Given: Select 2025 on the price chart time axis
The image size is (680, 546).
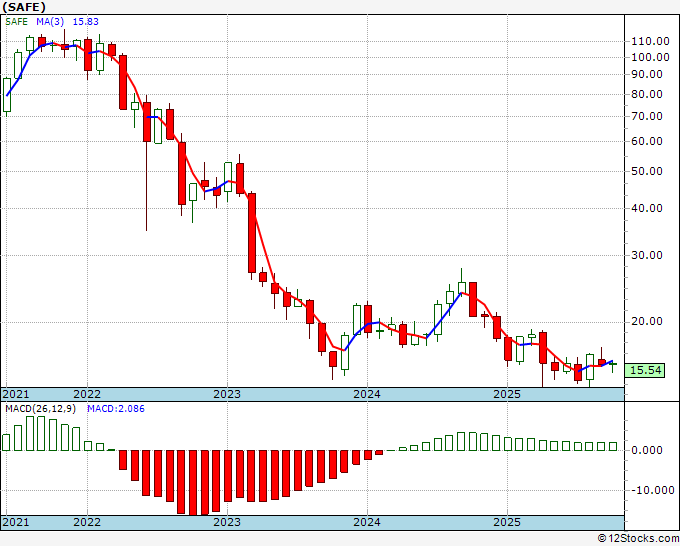Looking at the screenshot, I should [x=507, y=394].
